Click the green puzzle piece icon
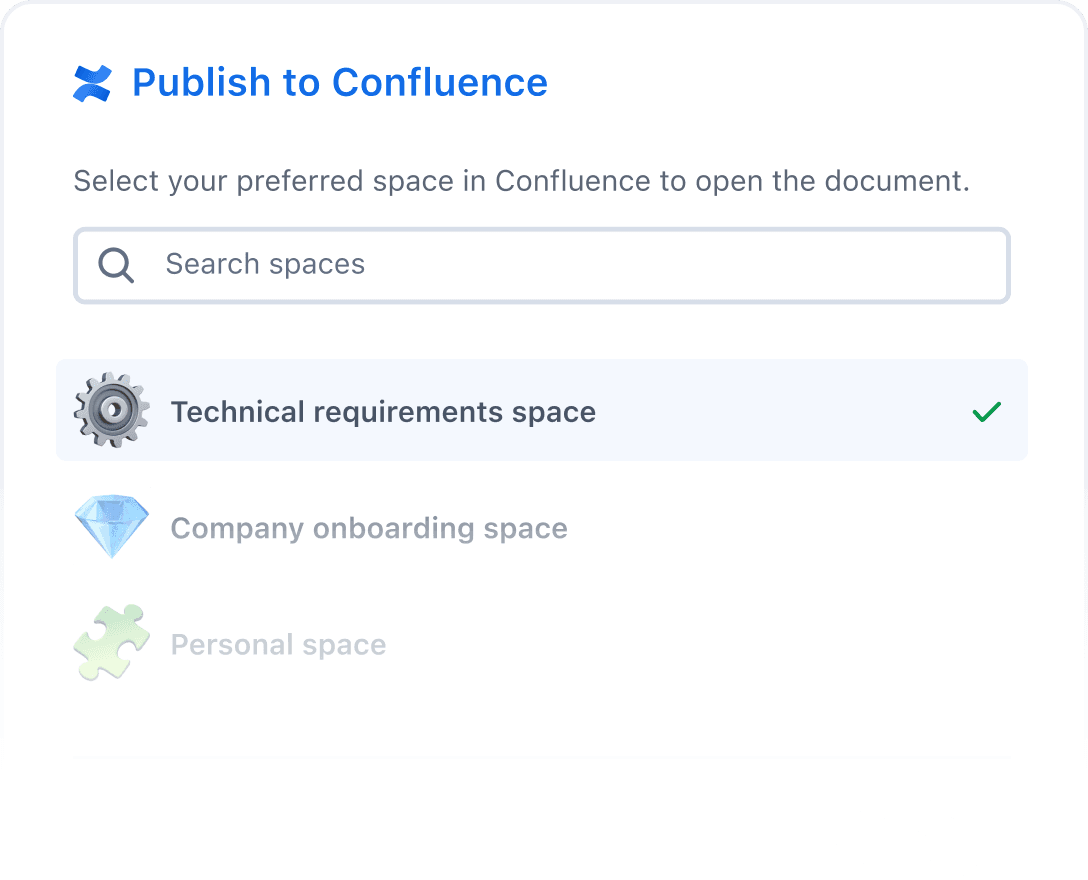1088x880 pixels. click(x=112, y=643)
